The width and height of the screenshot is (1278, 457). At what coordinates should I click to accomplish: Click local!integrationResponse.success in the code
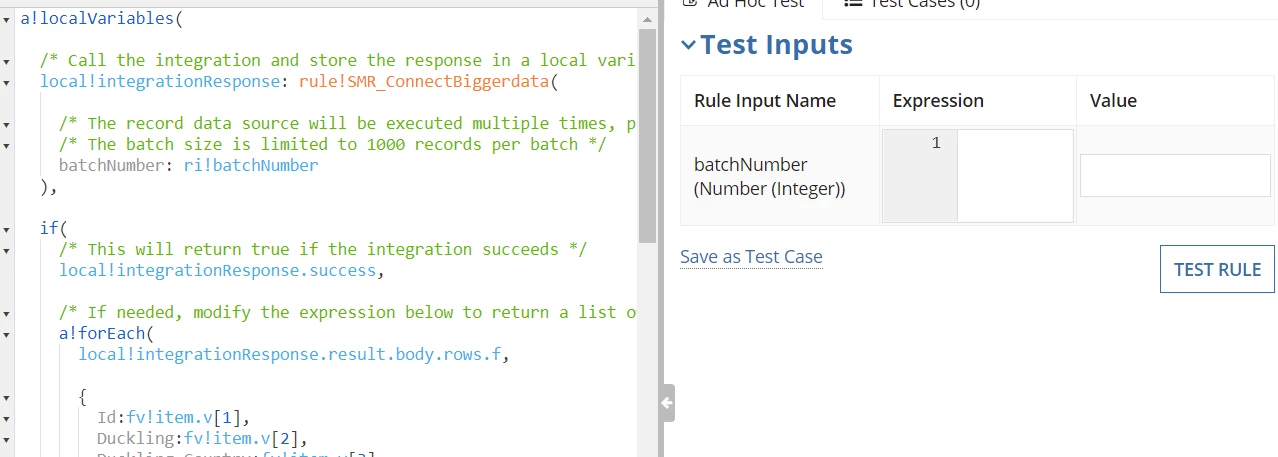217,271
